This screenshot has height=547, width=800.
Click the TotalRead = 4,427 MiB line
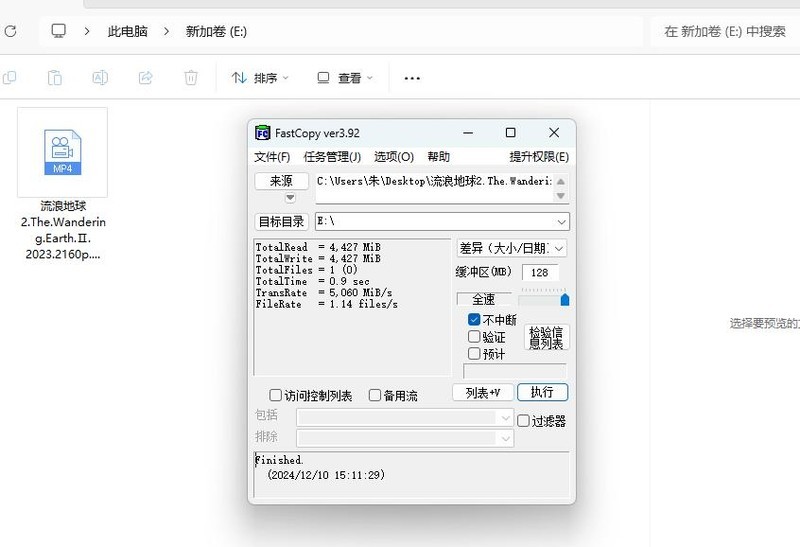318,247
